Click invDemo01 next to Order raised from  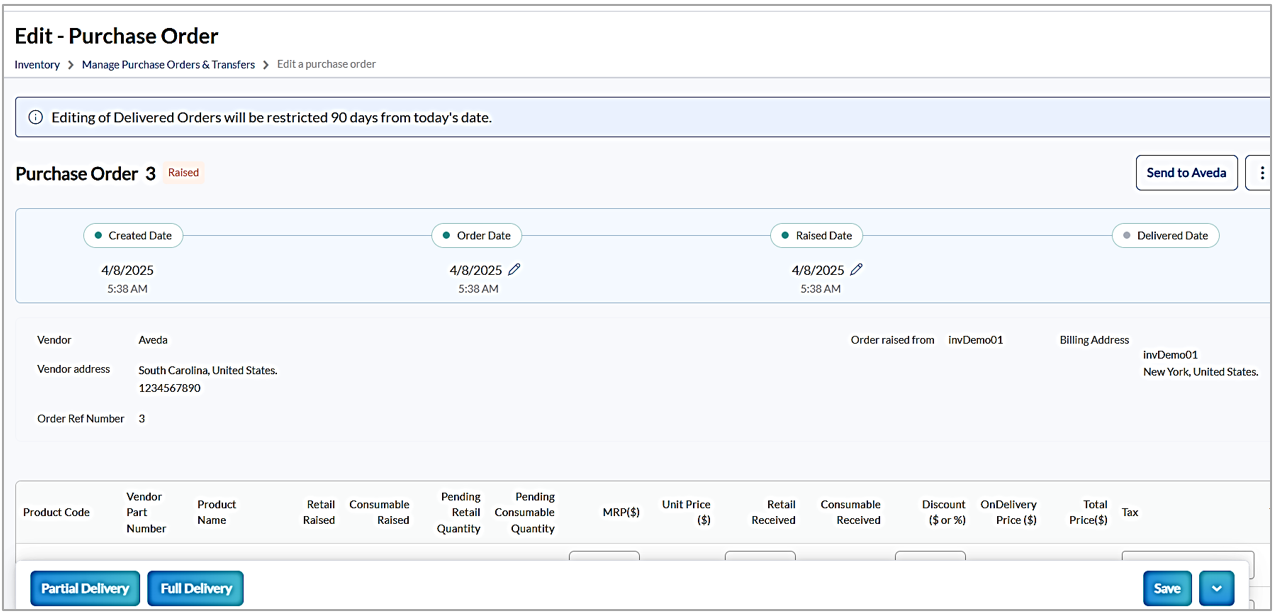point(975,340)
